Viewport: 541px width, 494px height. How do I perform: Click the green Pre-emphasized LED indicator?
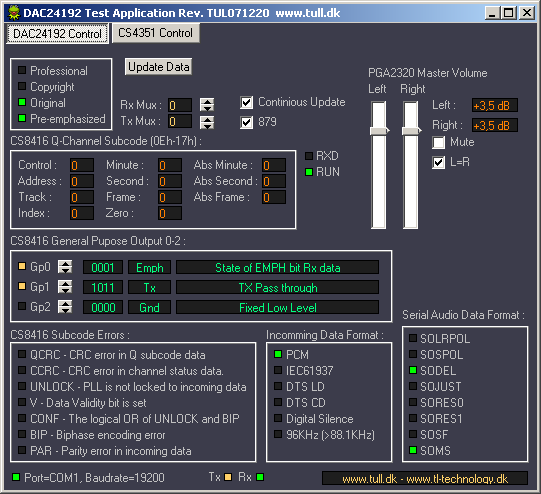[x=22, y=118]
